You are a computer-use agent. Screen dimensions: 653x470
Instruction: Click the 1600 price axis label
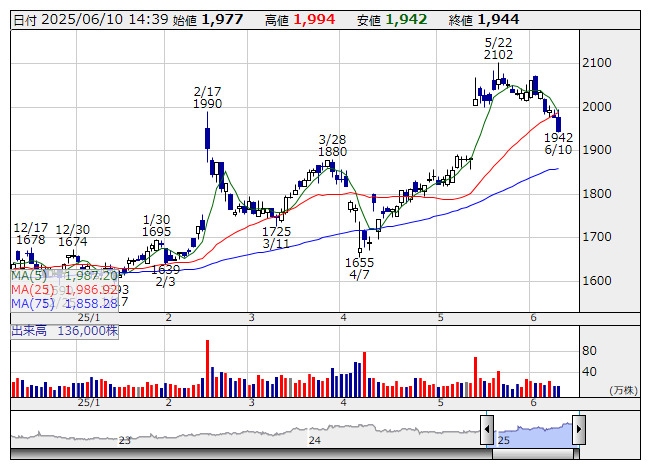(597, 281)
